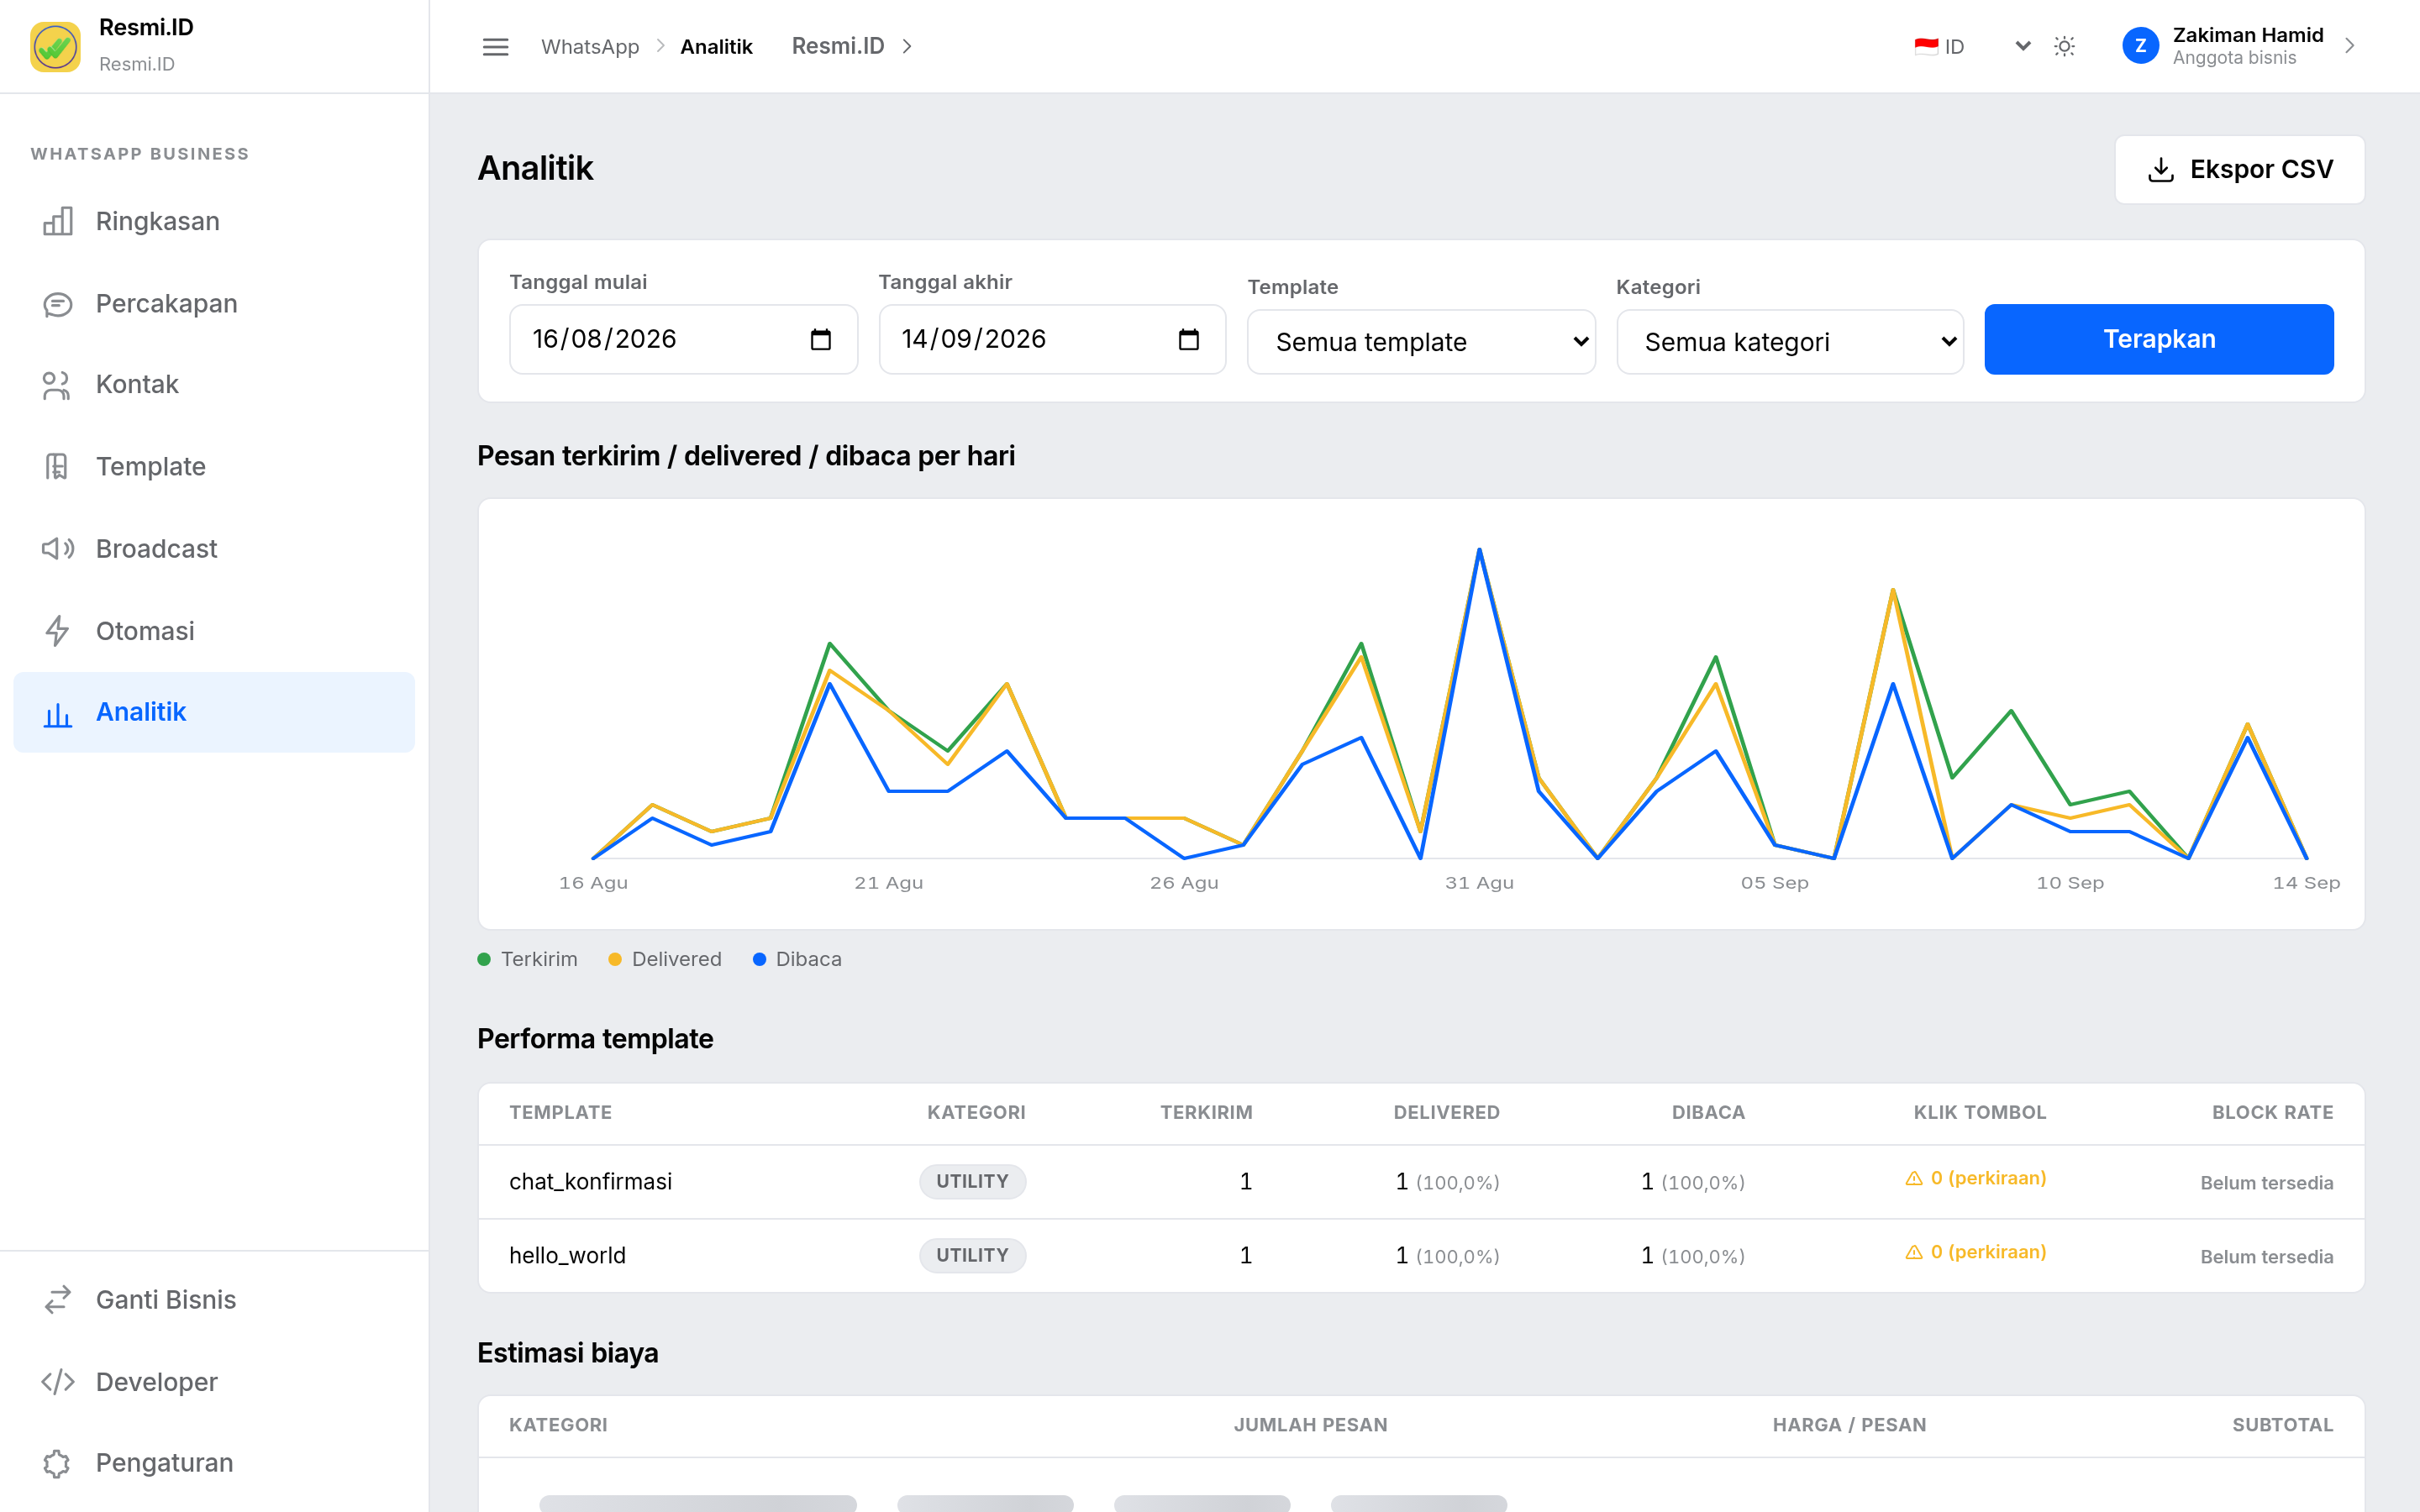The height and width of the screenshot is (1512, 2420).
Task: Click the Pengaturan gear icon
Action: click(58, 1463)
